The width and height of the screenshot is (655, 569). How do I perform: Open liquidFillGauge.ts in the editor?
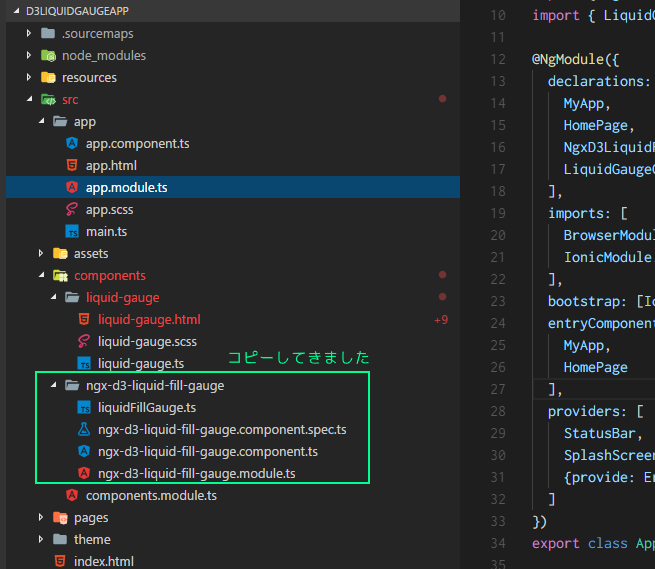click(146, 407)
